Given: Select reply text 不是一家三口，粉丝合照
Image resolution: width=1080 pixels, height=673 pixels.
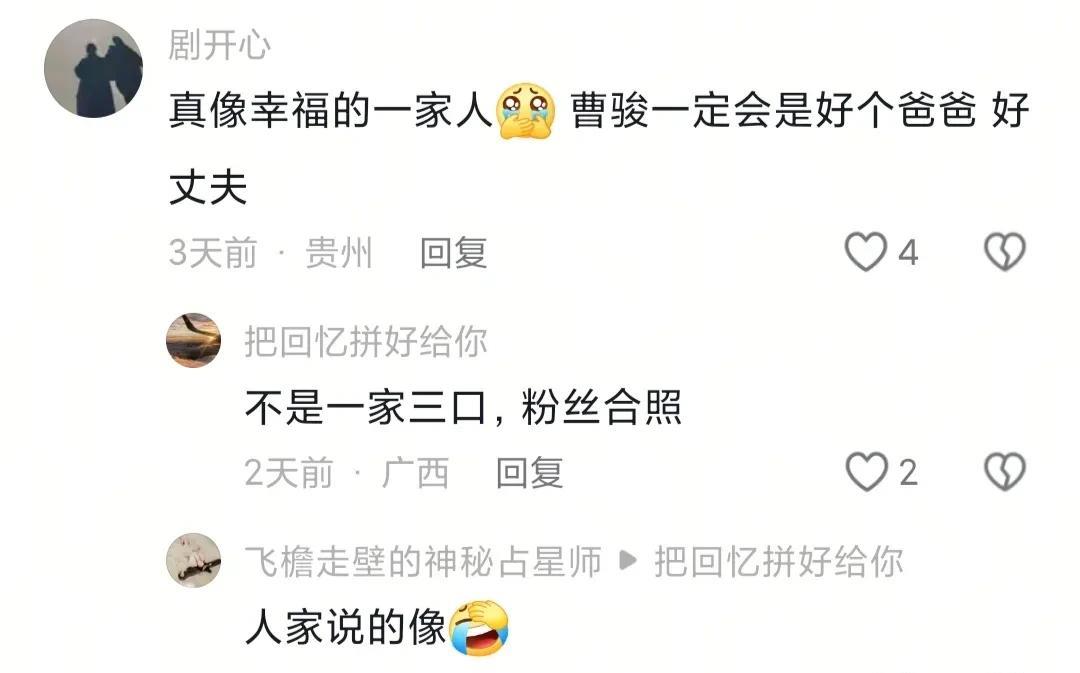Looking at the screenshot, I should 464,407.
